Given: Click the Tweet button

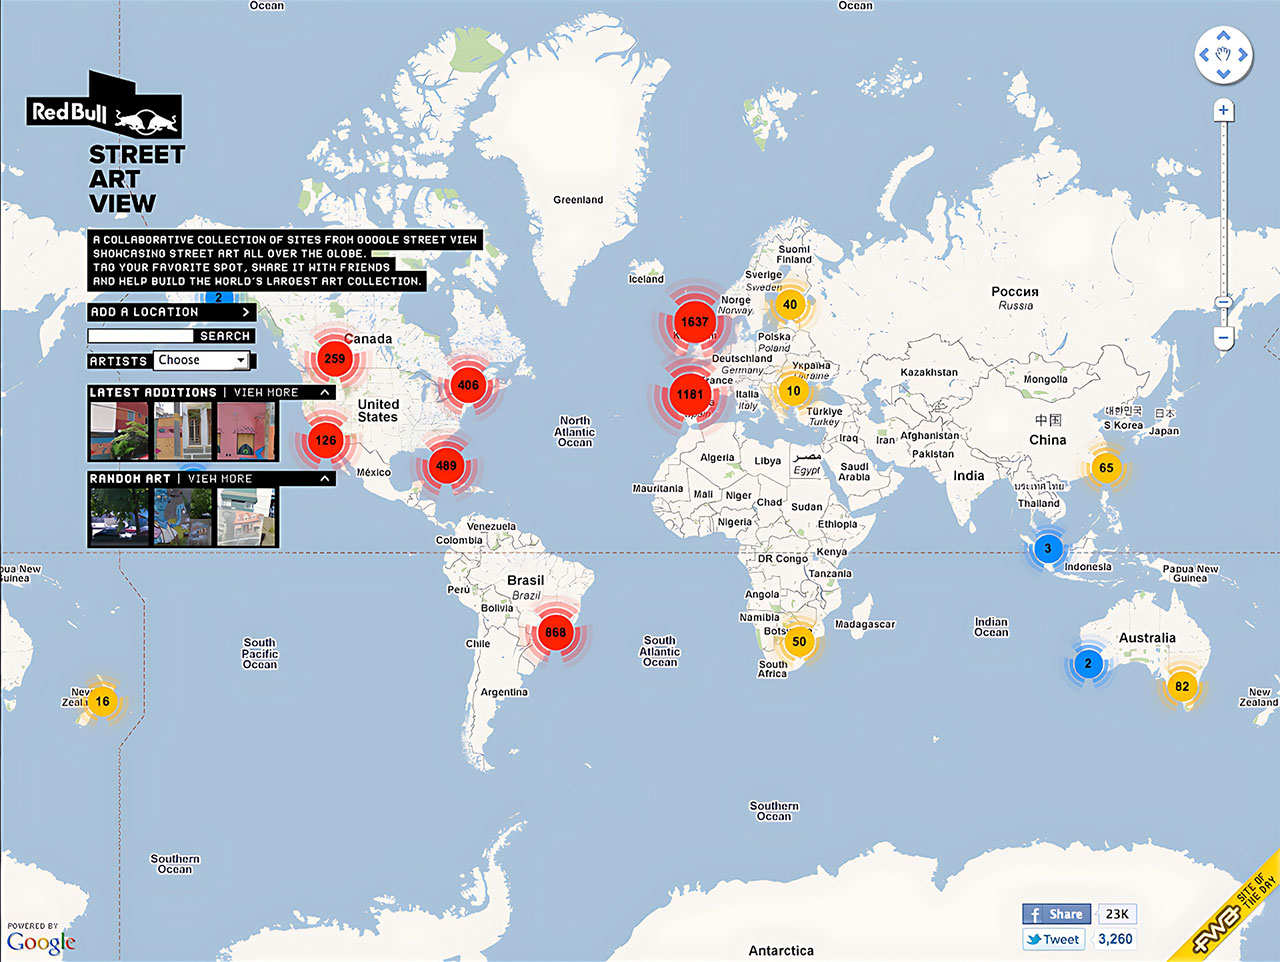Looking at the screenshot, I should point(1053,939).
